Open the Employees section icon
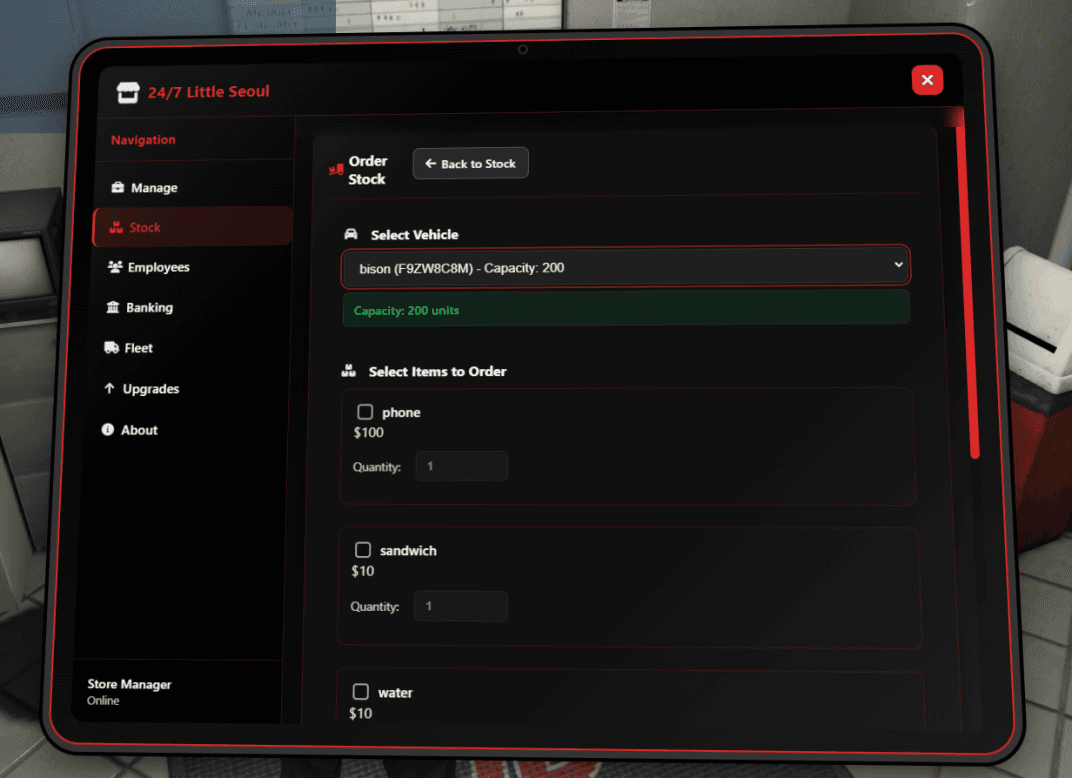This screenshot has width=1072, height=778. pyautogui.click(x=115, y=267)
